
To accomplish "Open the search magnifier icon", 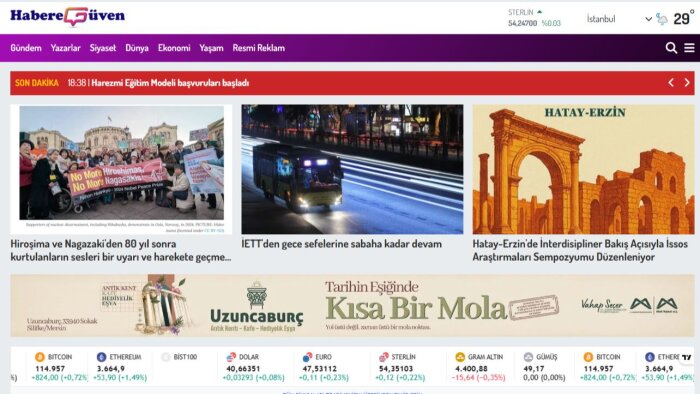I will [x=671, y=48].
